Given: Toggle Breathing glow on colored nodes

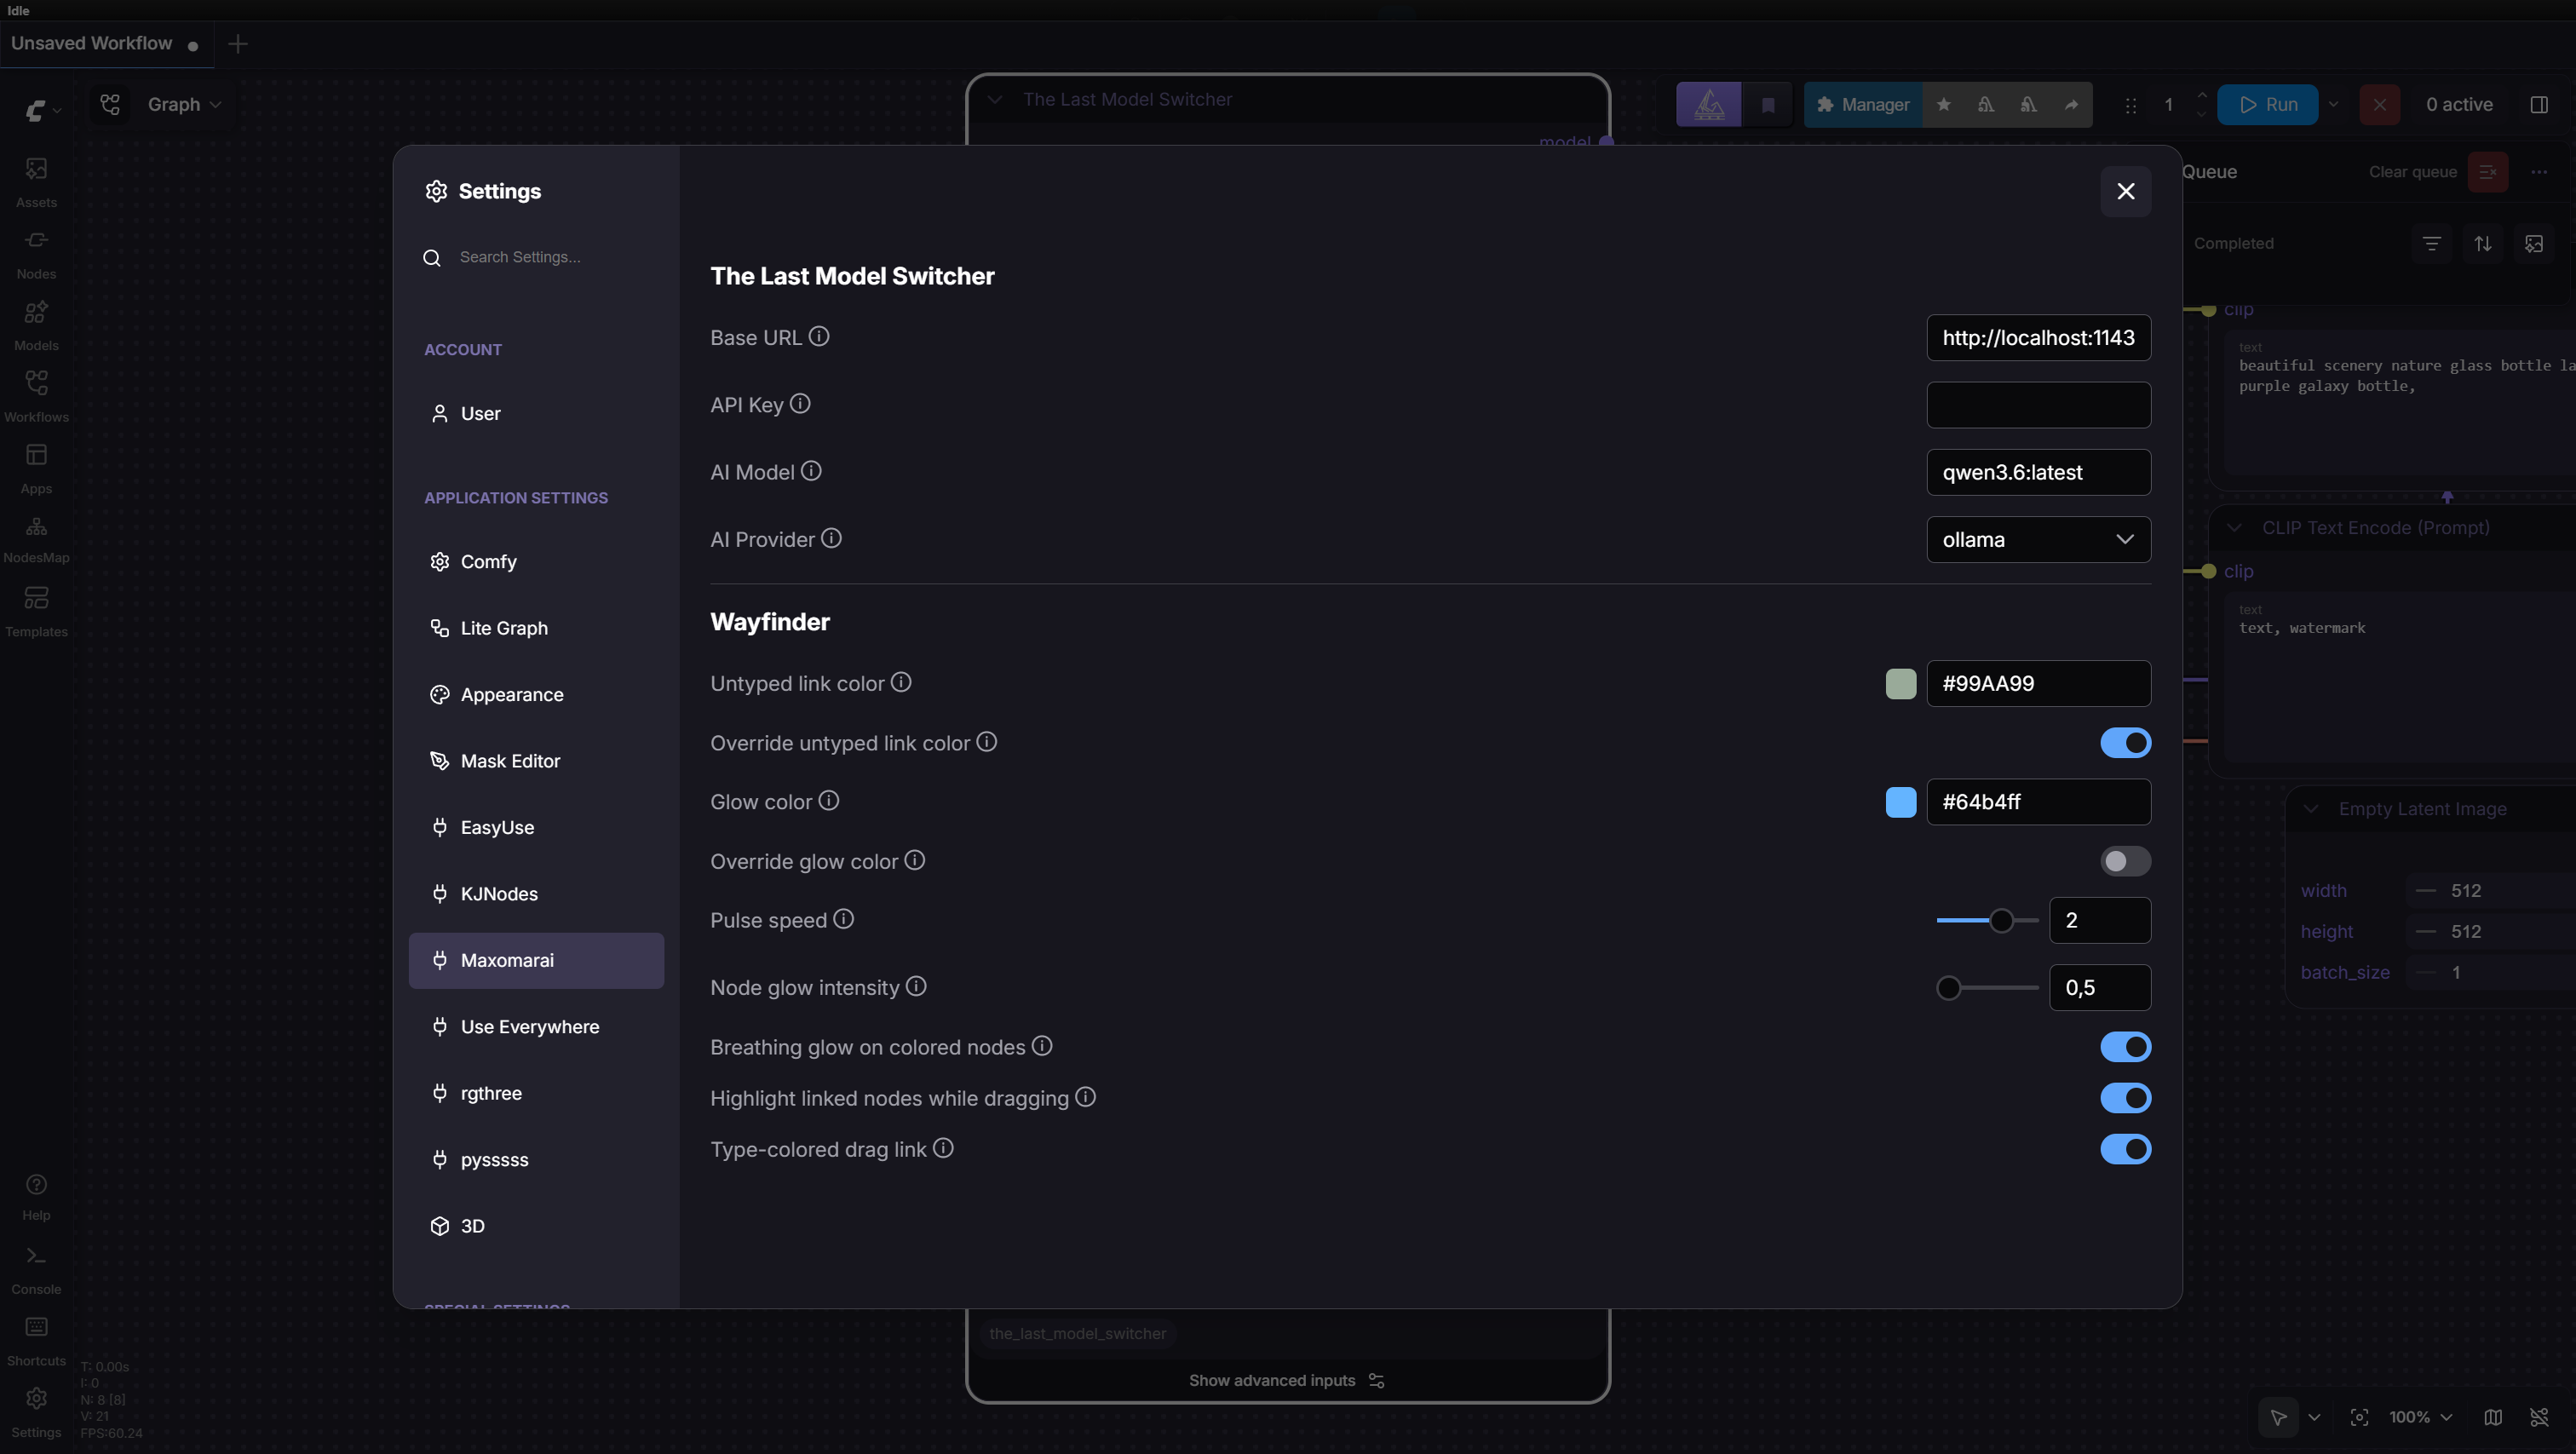Looking at the screenshot, I should pos(2125,1047).
